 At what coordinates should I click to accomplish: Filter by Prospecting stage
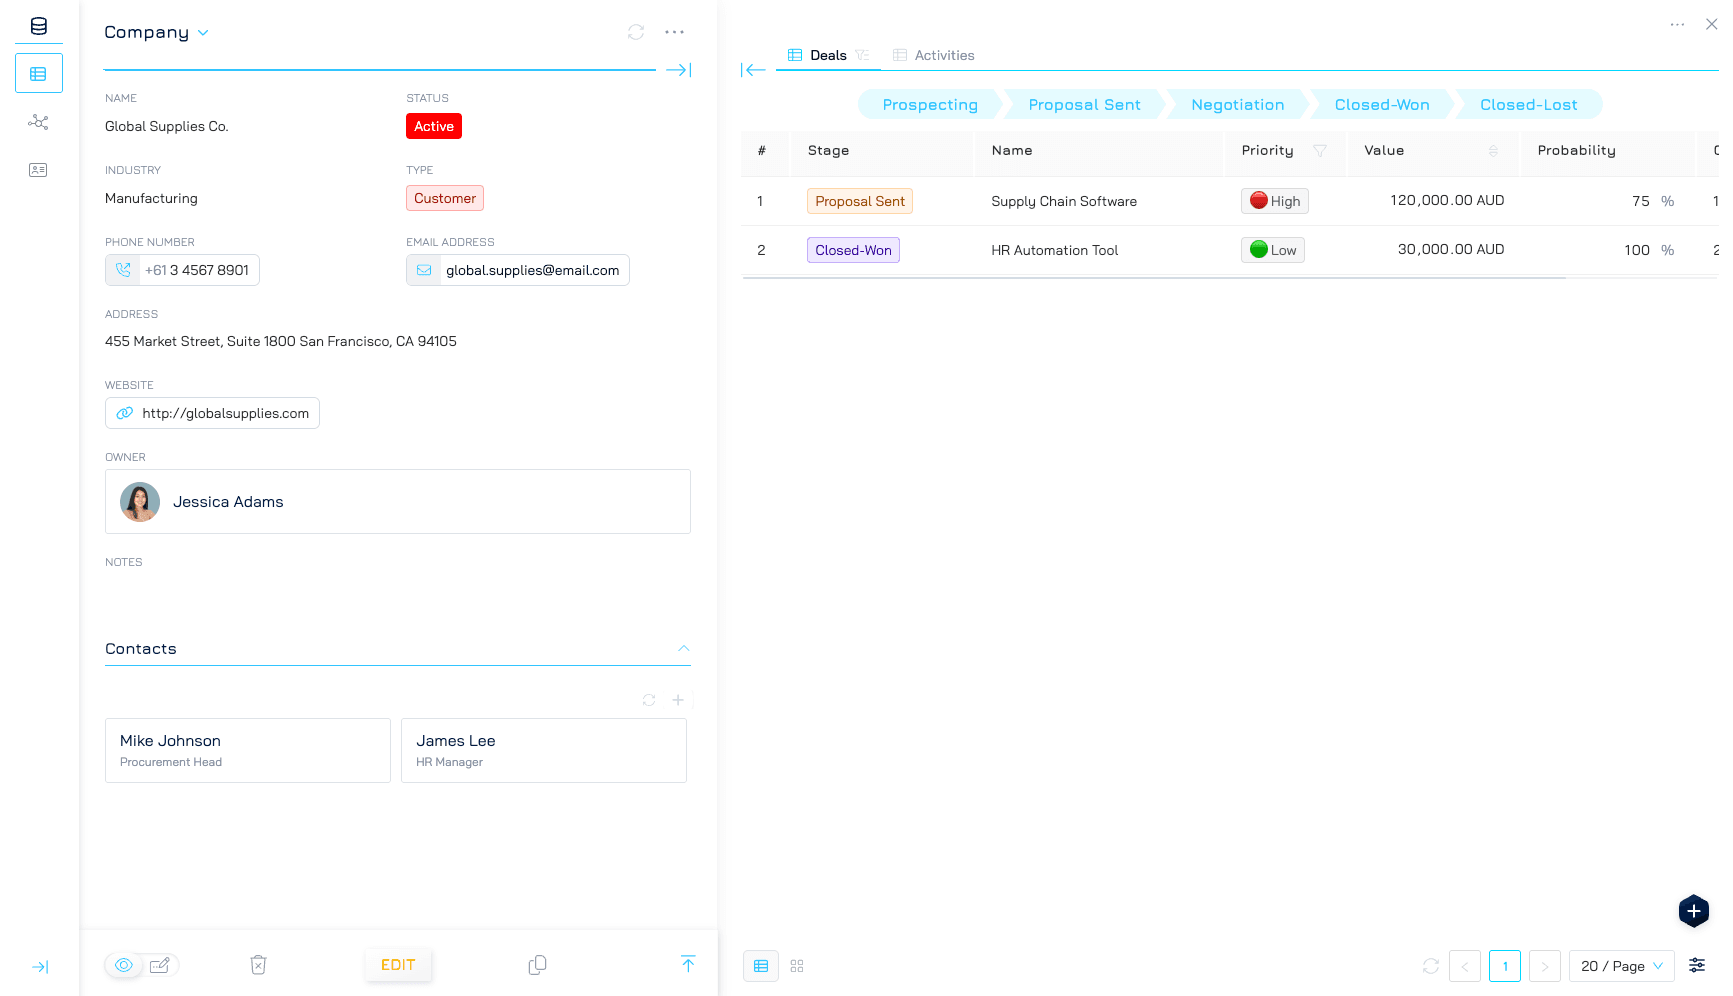click(930, 105)
